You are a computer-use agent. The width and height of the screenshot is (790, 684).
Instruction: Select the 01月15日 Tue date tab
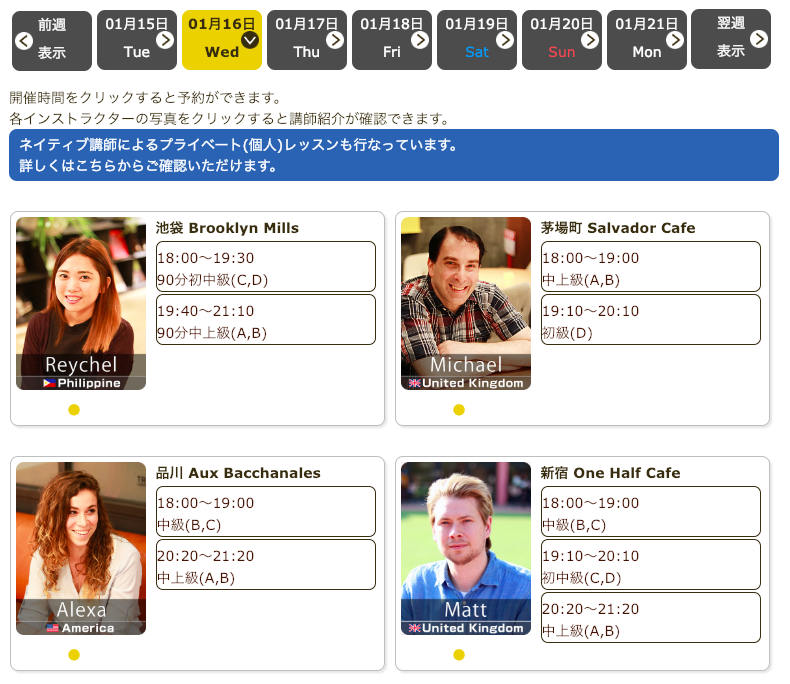point(136,40)
